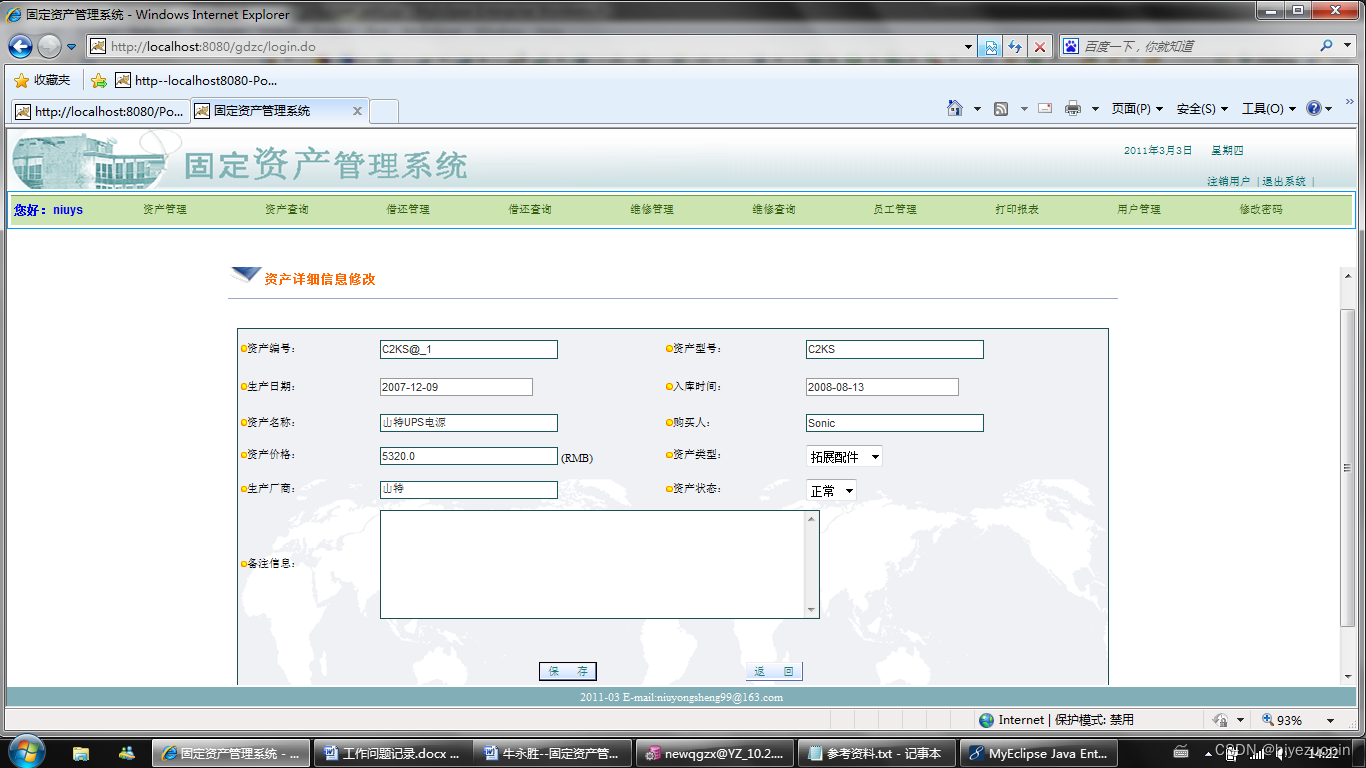Screen dimensions: 1366x768
Task: Open 用户管理 in the navigation bar
Action: coord(1139,210)
